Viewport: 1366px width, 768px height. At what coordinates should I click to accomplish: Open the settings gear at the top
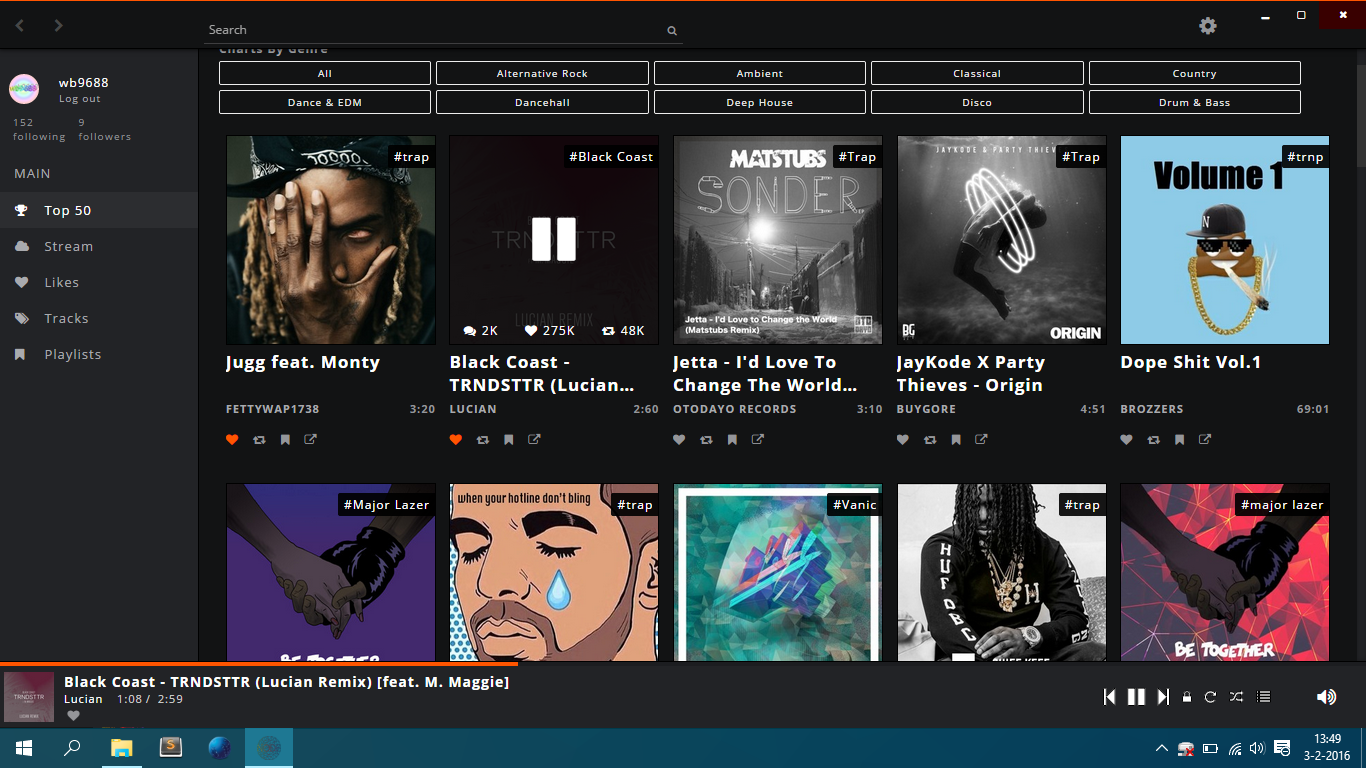click(x=1207, y=26)
